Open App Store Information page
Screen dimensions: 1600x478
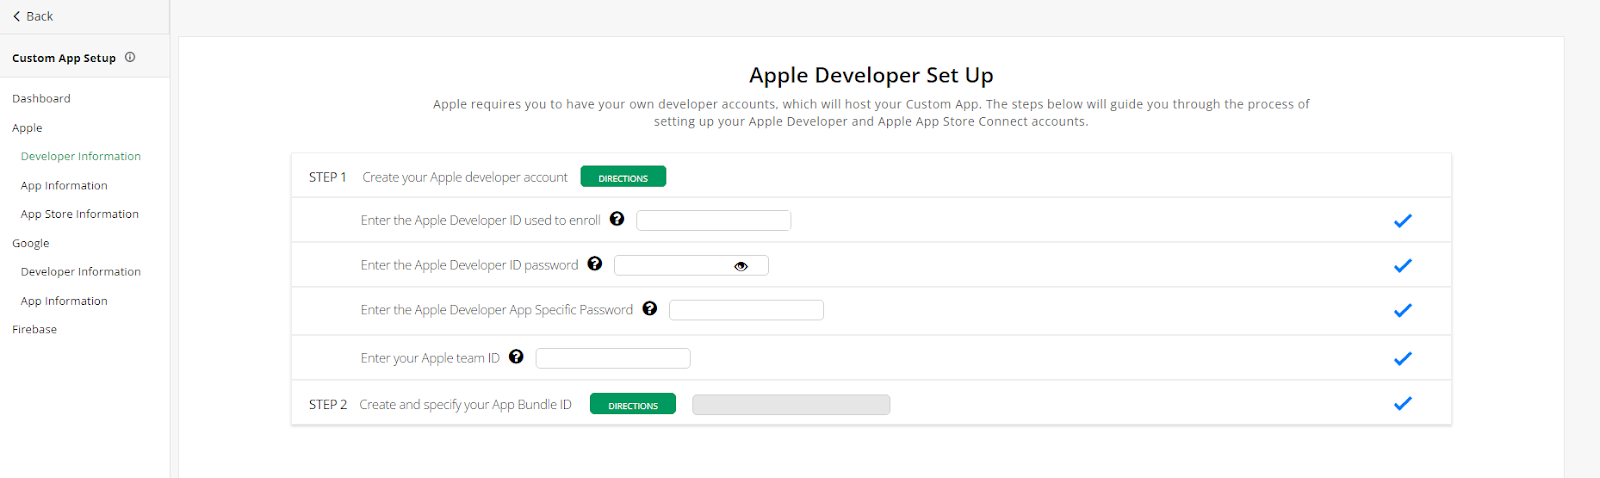80,214
